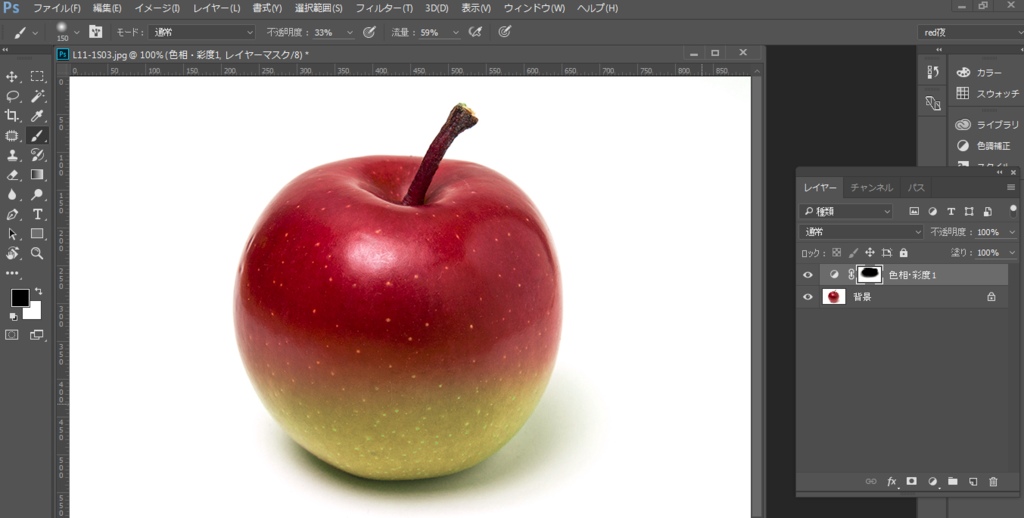Open the layer blend mode dropdown
The height and width of the screenshot is (518, 1024).
pyautogui.click(x=861, y=232)
